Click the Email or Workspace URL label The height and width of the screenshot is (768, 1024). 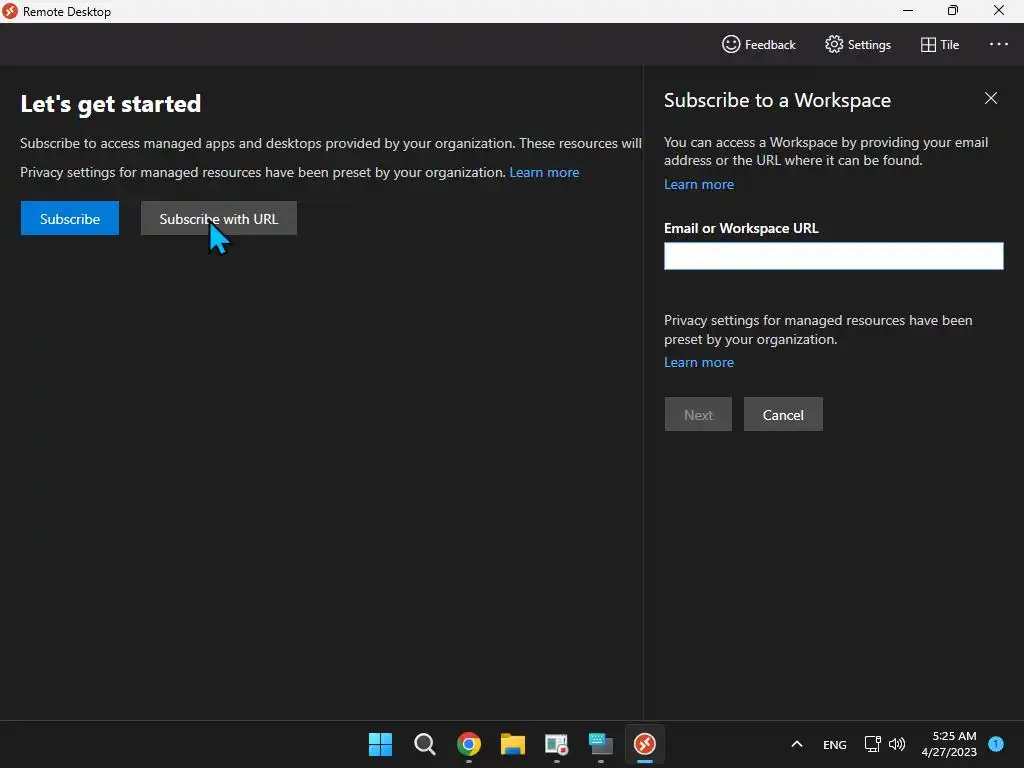click(x=741, y=228)
